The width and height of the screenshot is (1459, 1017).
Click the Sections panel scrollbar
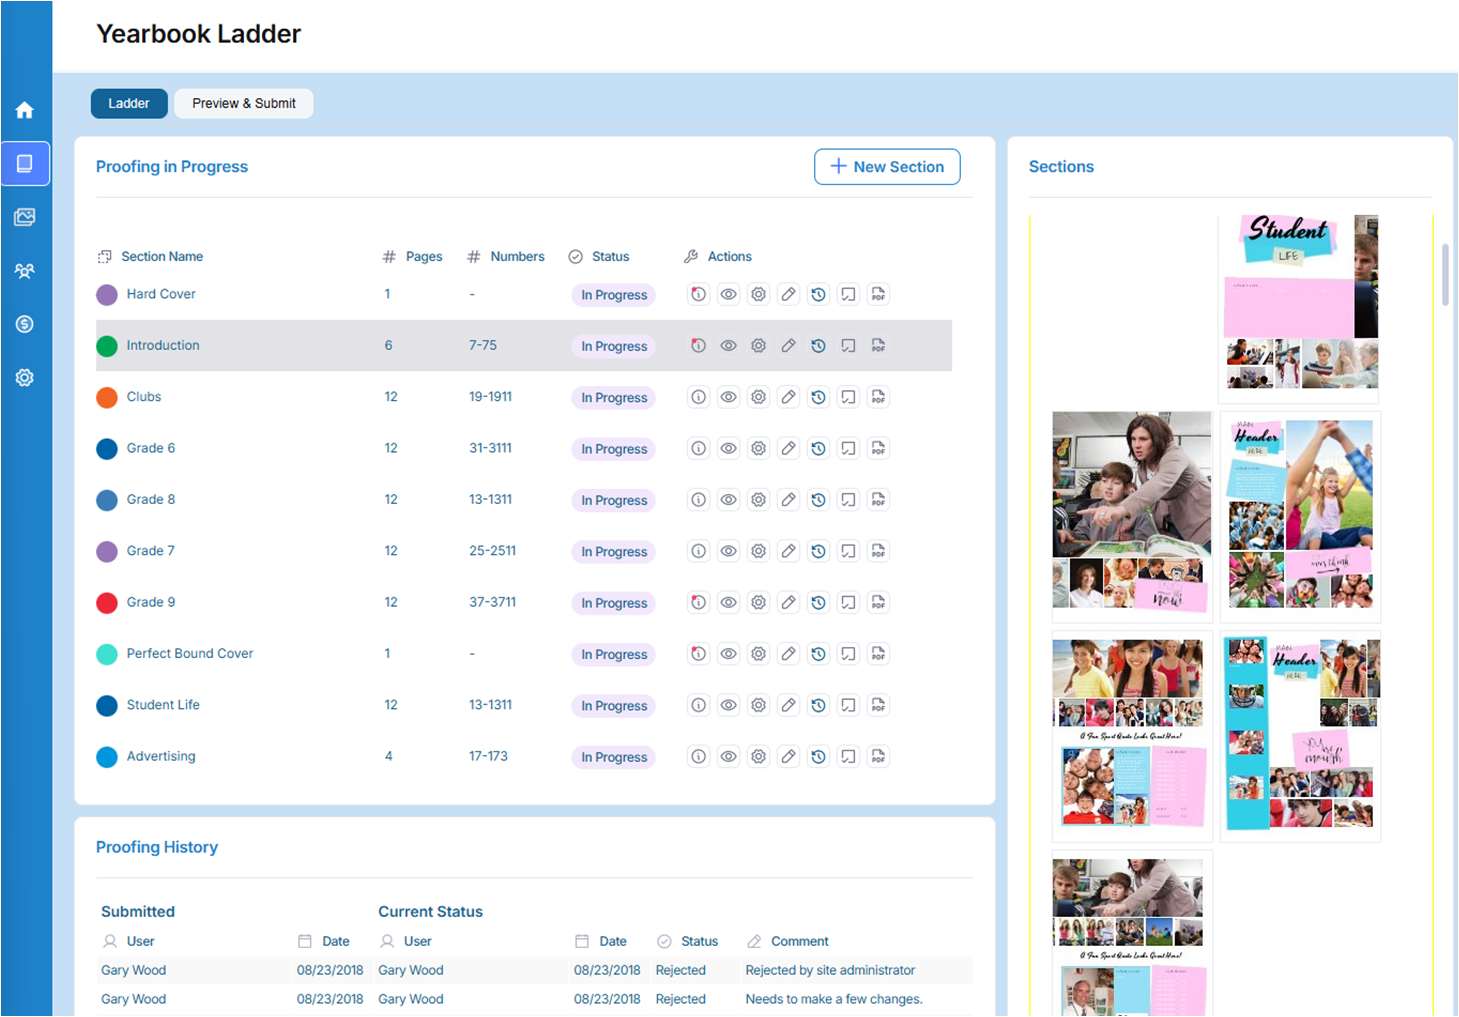(1445, 274)
